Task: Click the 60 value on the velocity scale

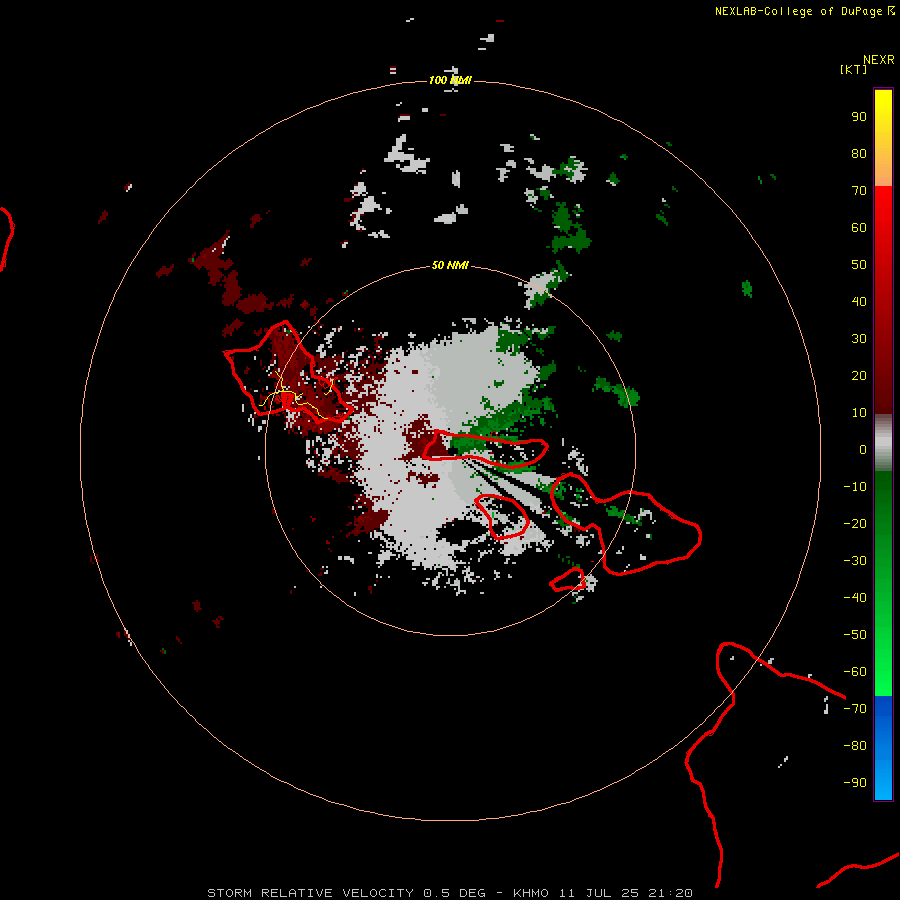Action: 859,228
